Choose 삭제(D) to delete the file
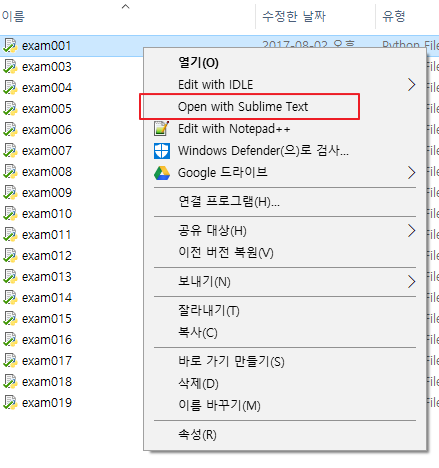This screenshot has width=439, height=468. click(198, 383)
